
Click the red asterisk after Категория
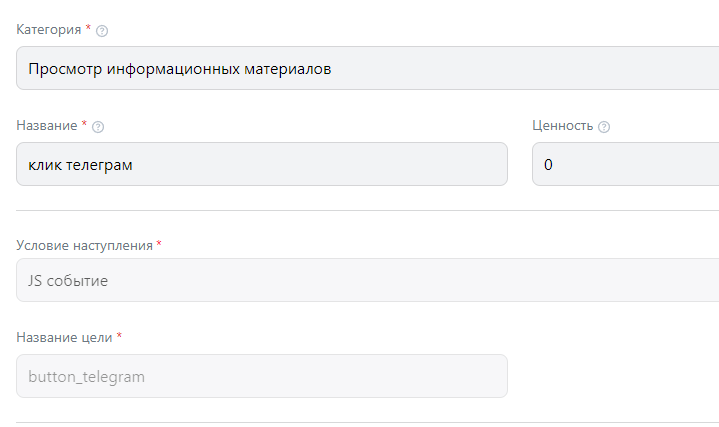point(89,28)
